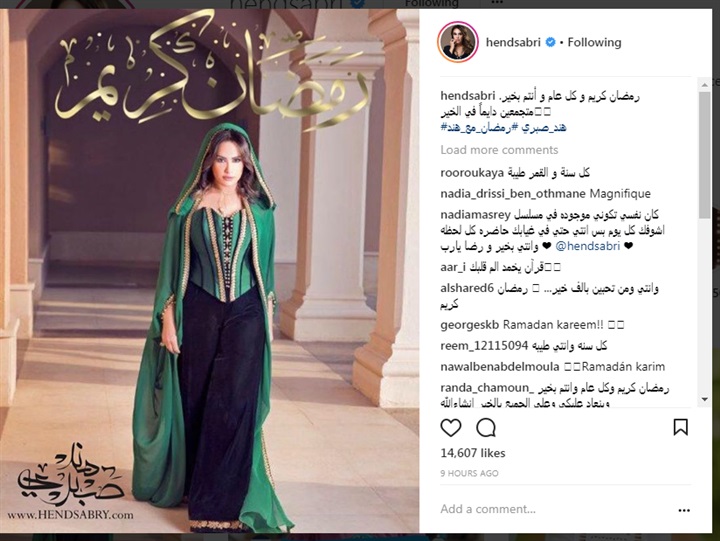The height and width of the screenshot is (541, 720).
Task: Open the comment speech bubble icon
Action: coord(486,428)
